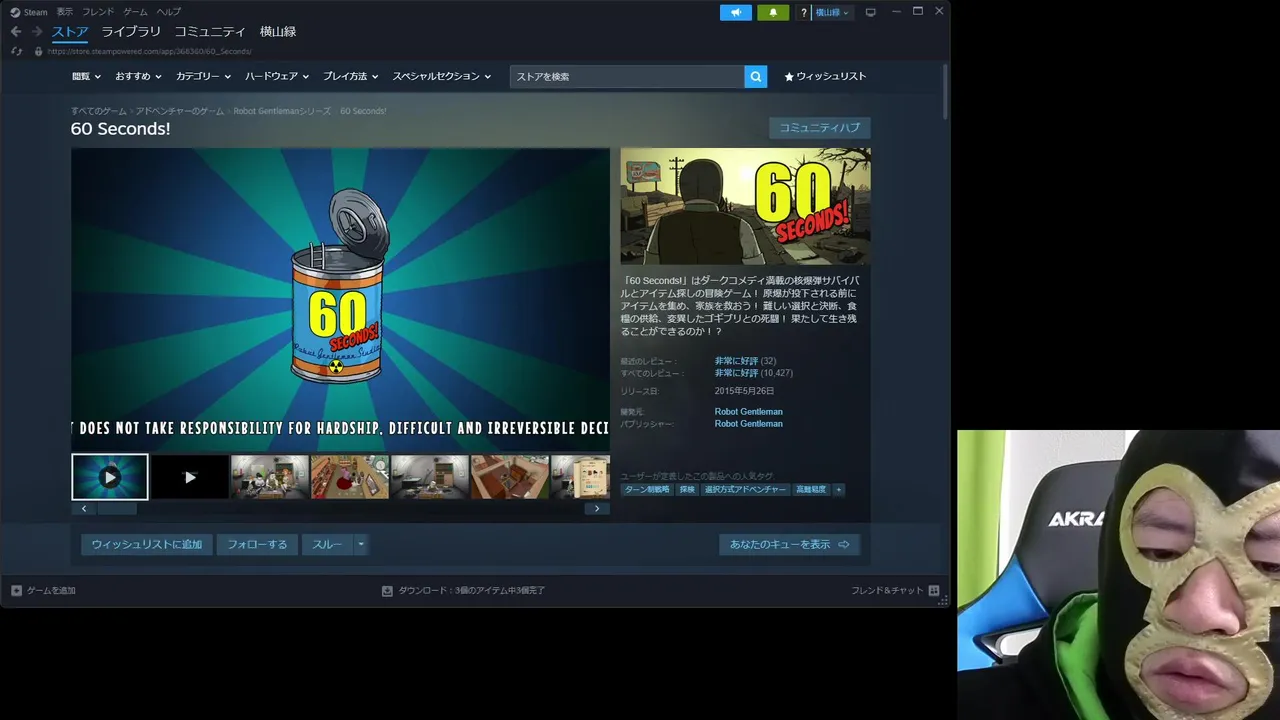Open the Robot Gentleman developer link

[749, 412]
